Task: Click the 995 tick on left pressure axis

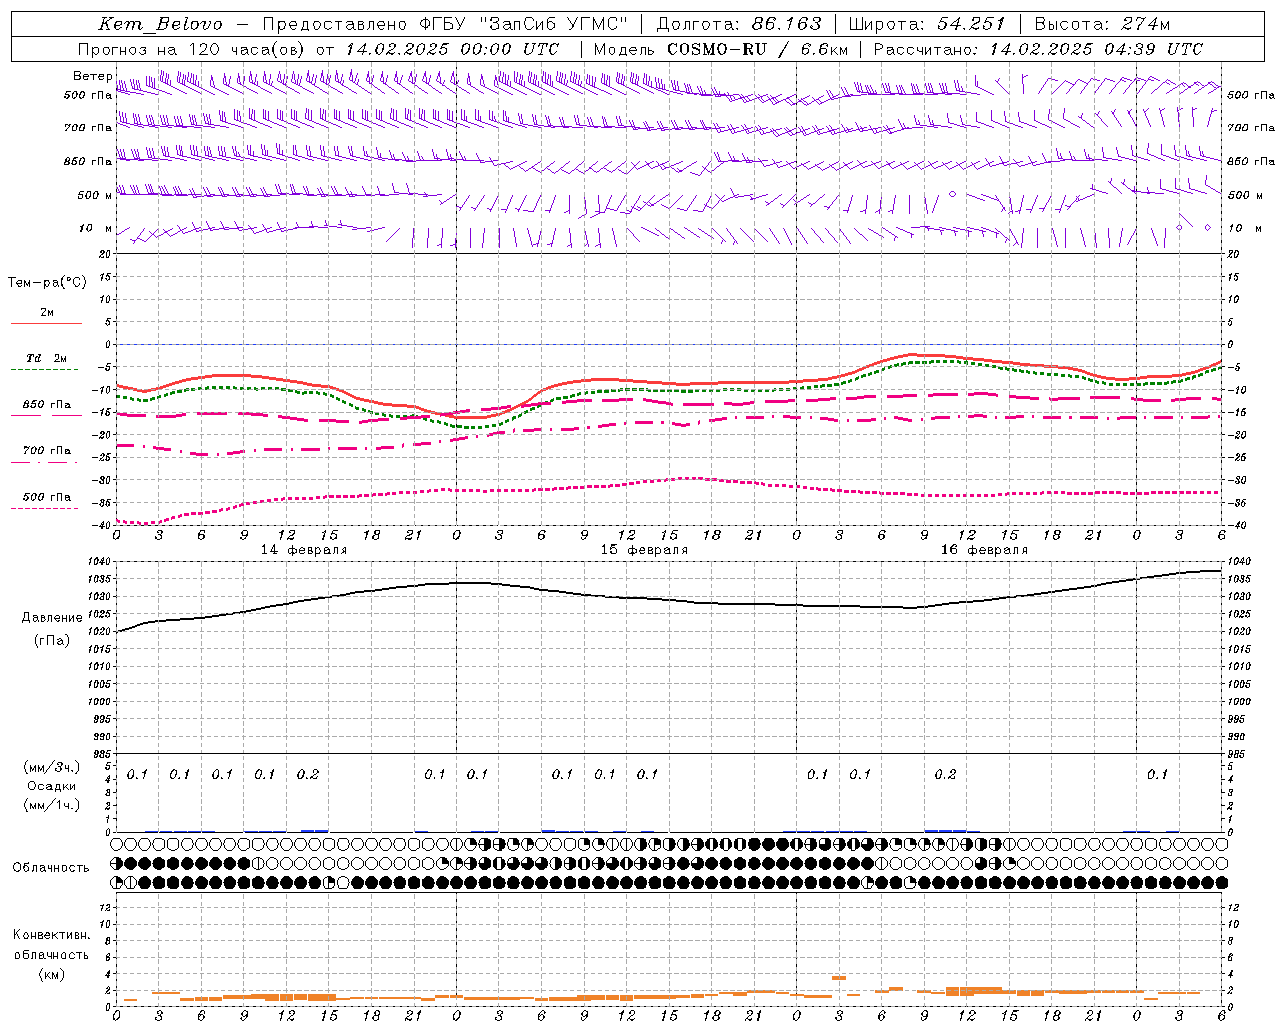Action: [x=104, y=720]
